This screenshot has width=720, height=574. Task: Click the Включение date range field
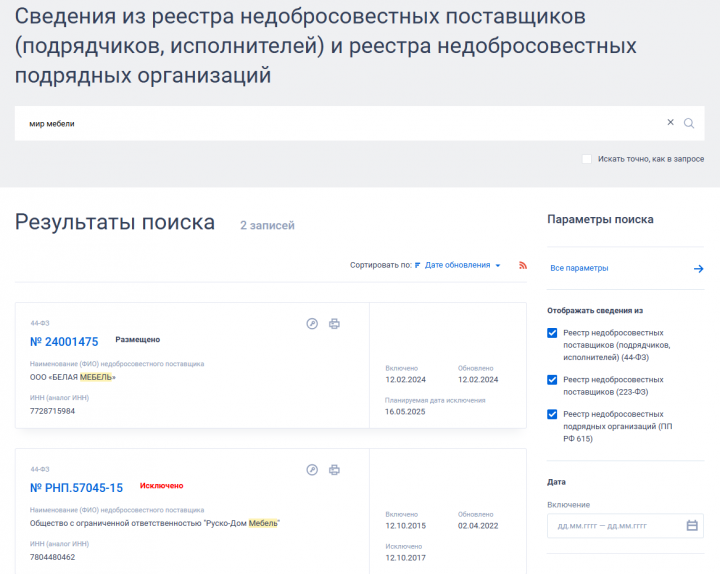click(x=615, y=525)
